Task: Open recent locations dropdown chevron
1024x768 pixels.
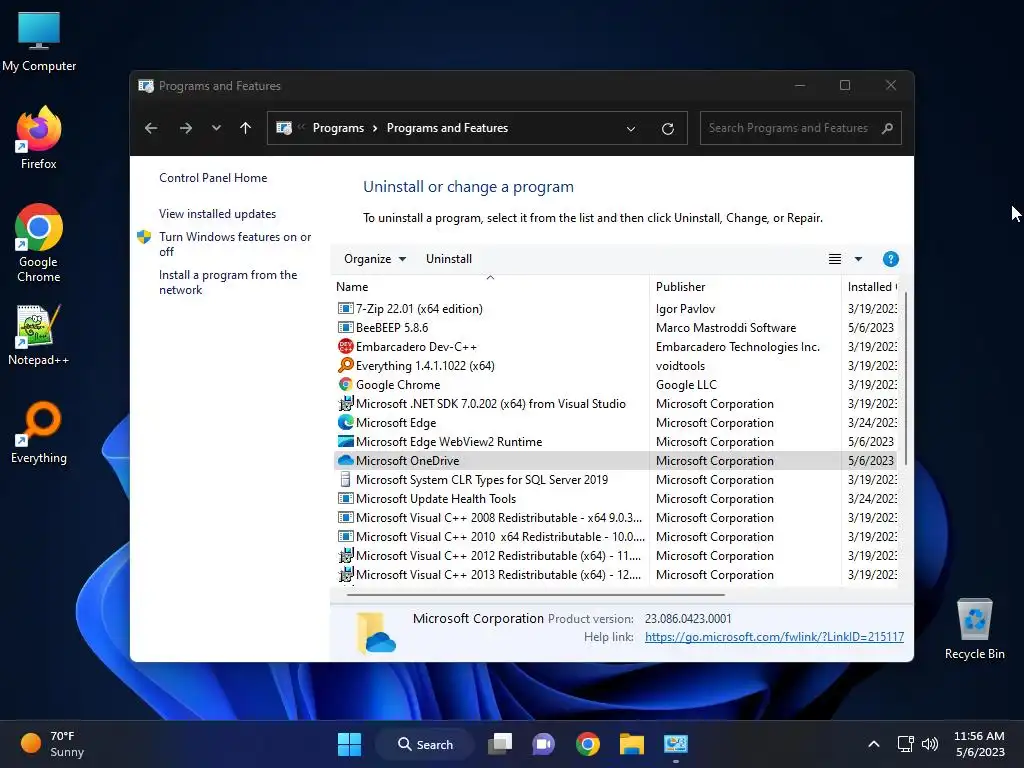Action: (x=216, y=128)
